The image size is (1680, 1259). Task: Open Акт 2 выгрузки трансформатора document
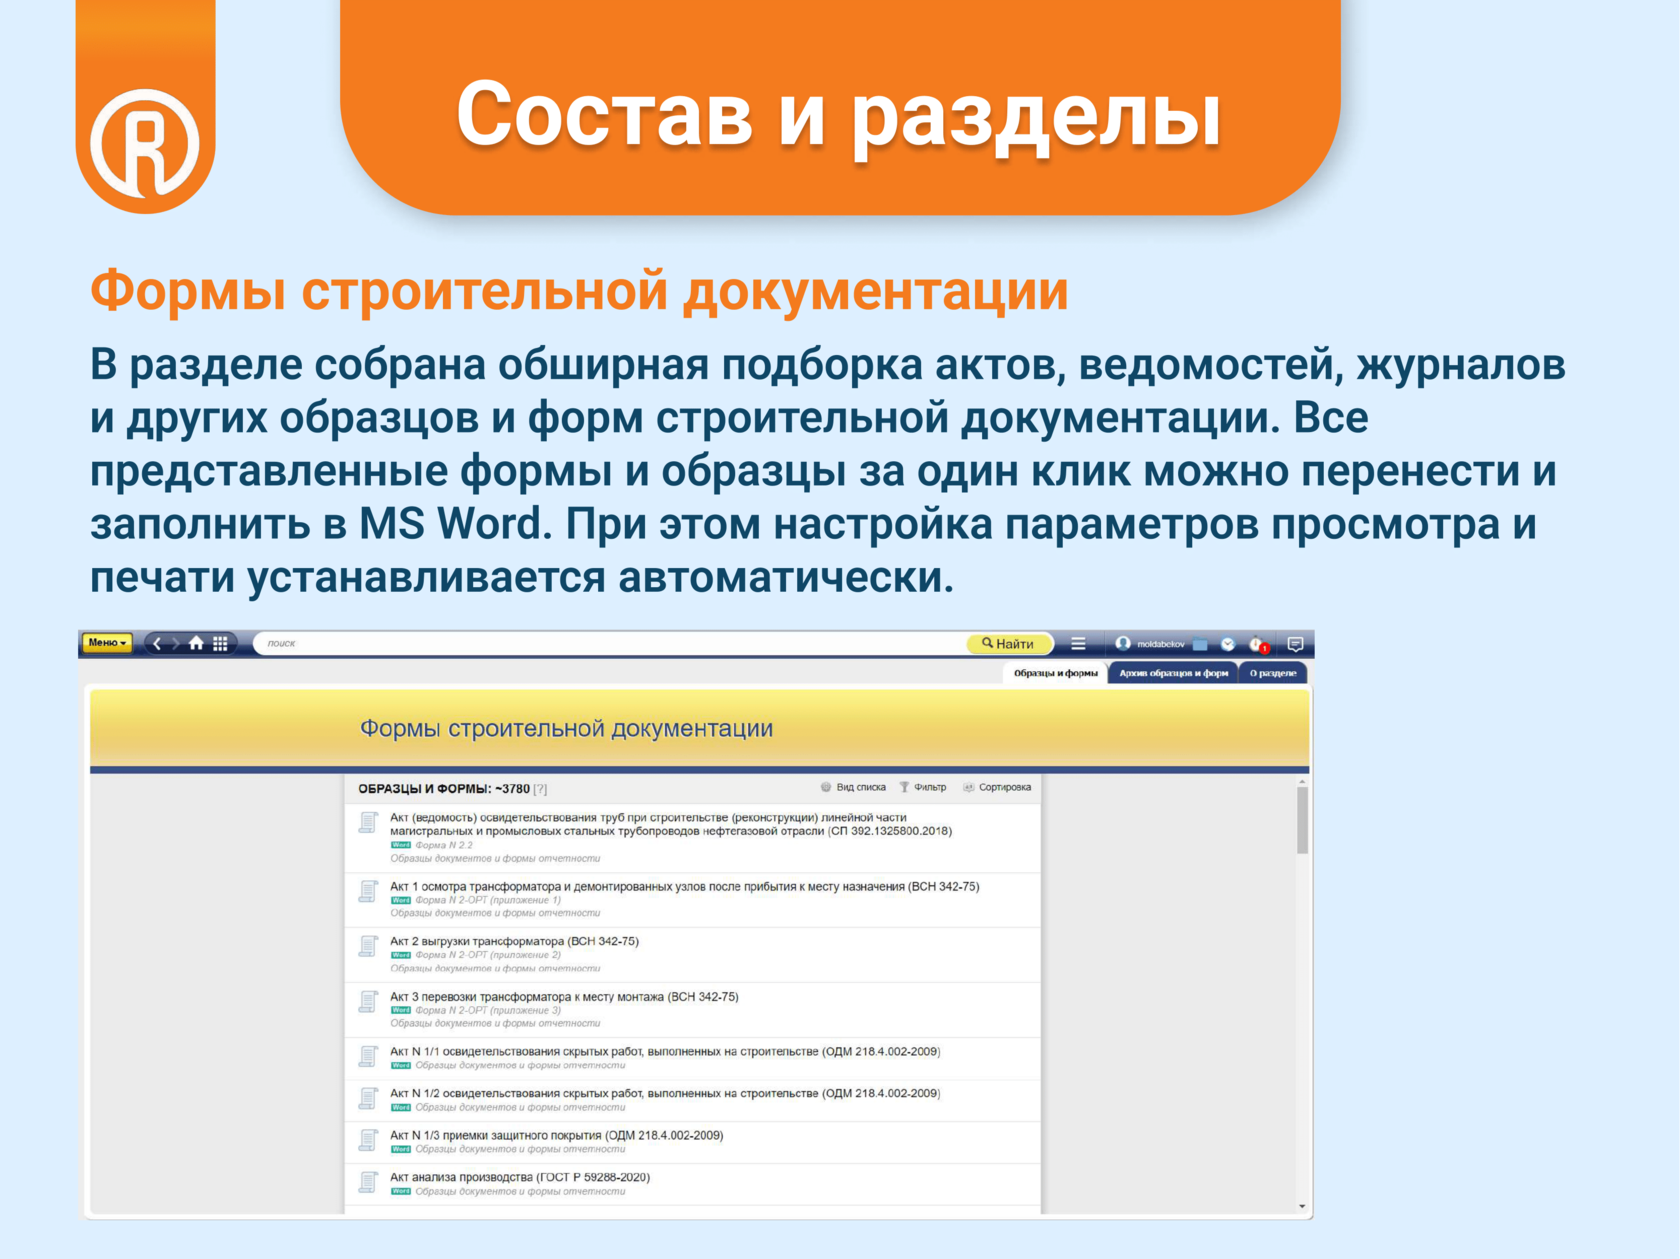[514, 942]
